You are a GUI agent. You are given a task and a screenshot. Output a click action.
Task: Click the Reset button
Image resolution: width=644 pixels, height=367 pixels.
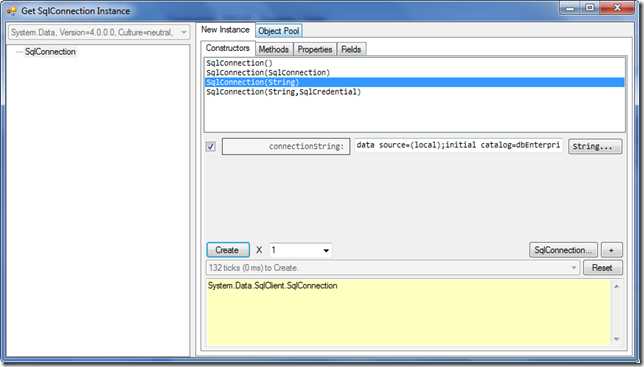[603, 268]
